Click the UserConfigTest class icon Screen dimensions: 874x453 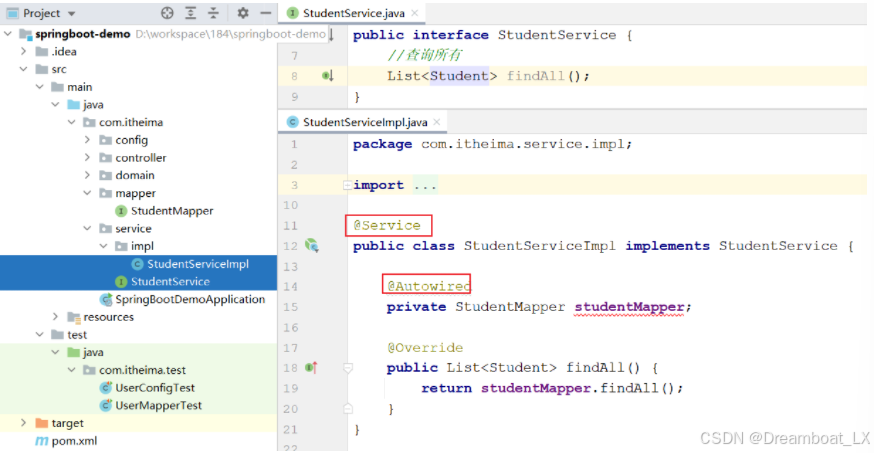[106, 388]
